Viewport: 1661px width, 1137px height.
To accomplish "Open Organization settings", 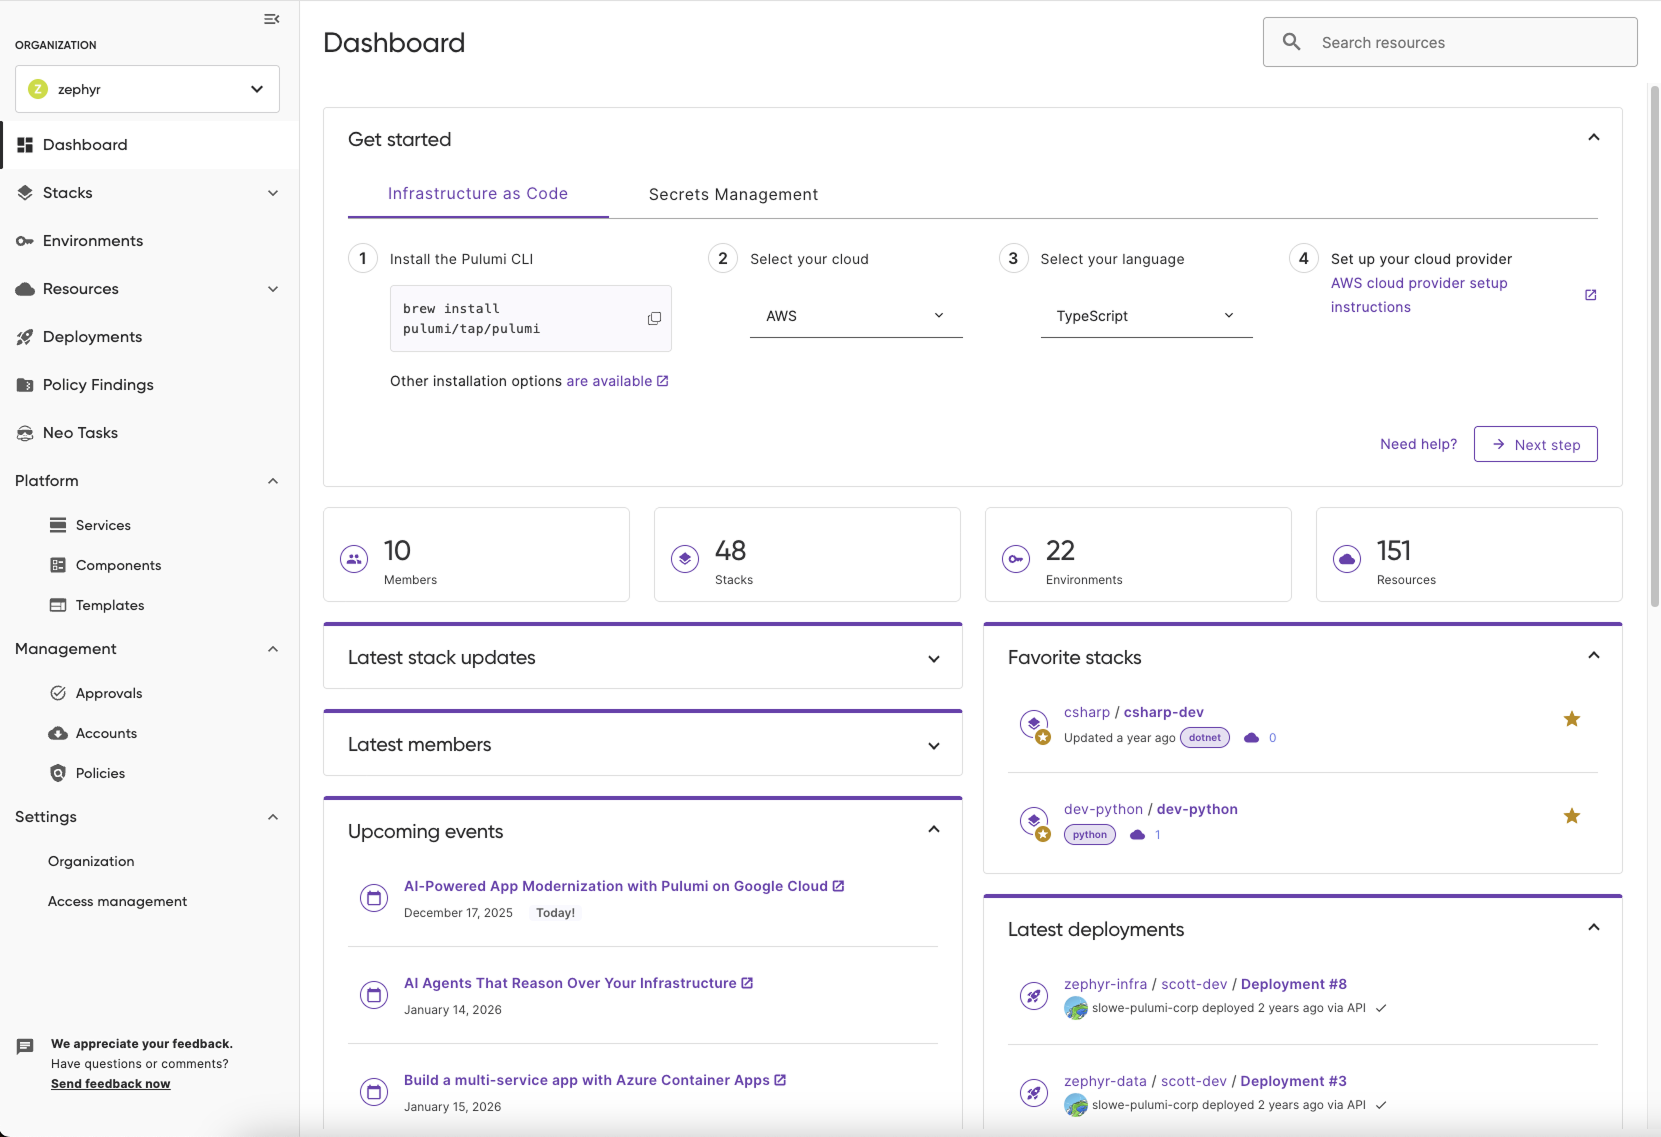I will [x=91, y=861].
